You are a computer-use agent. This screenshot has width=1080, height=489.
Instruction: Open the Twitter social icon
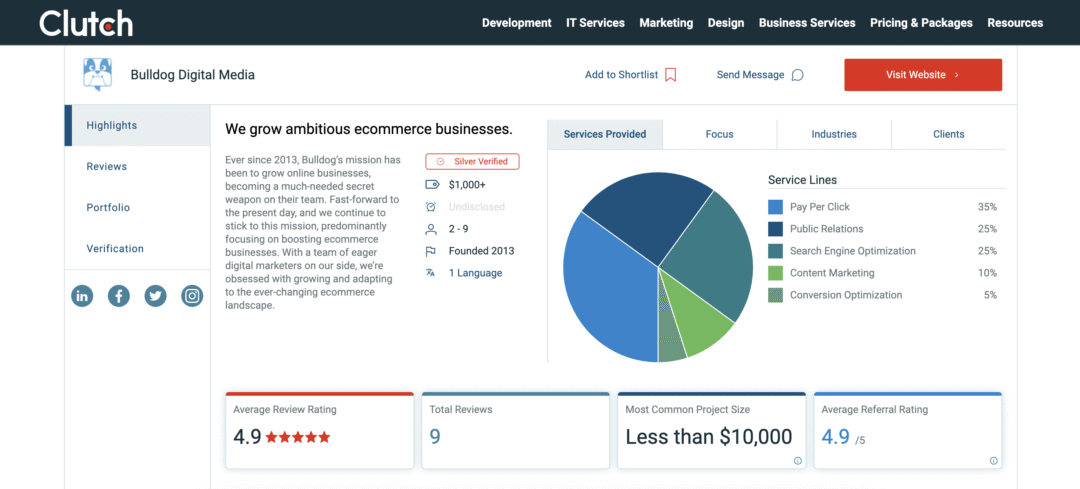(156, 296)
